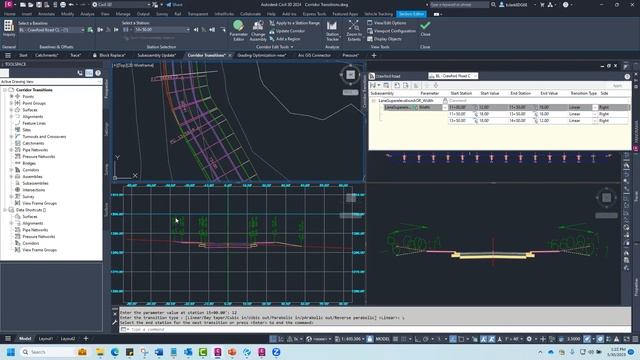Click View/Edit Options button
This screenshot has width=640, height=360.
387,23
